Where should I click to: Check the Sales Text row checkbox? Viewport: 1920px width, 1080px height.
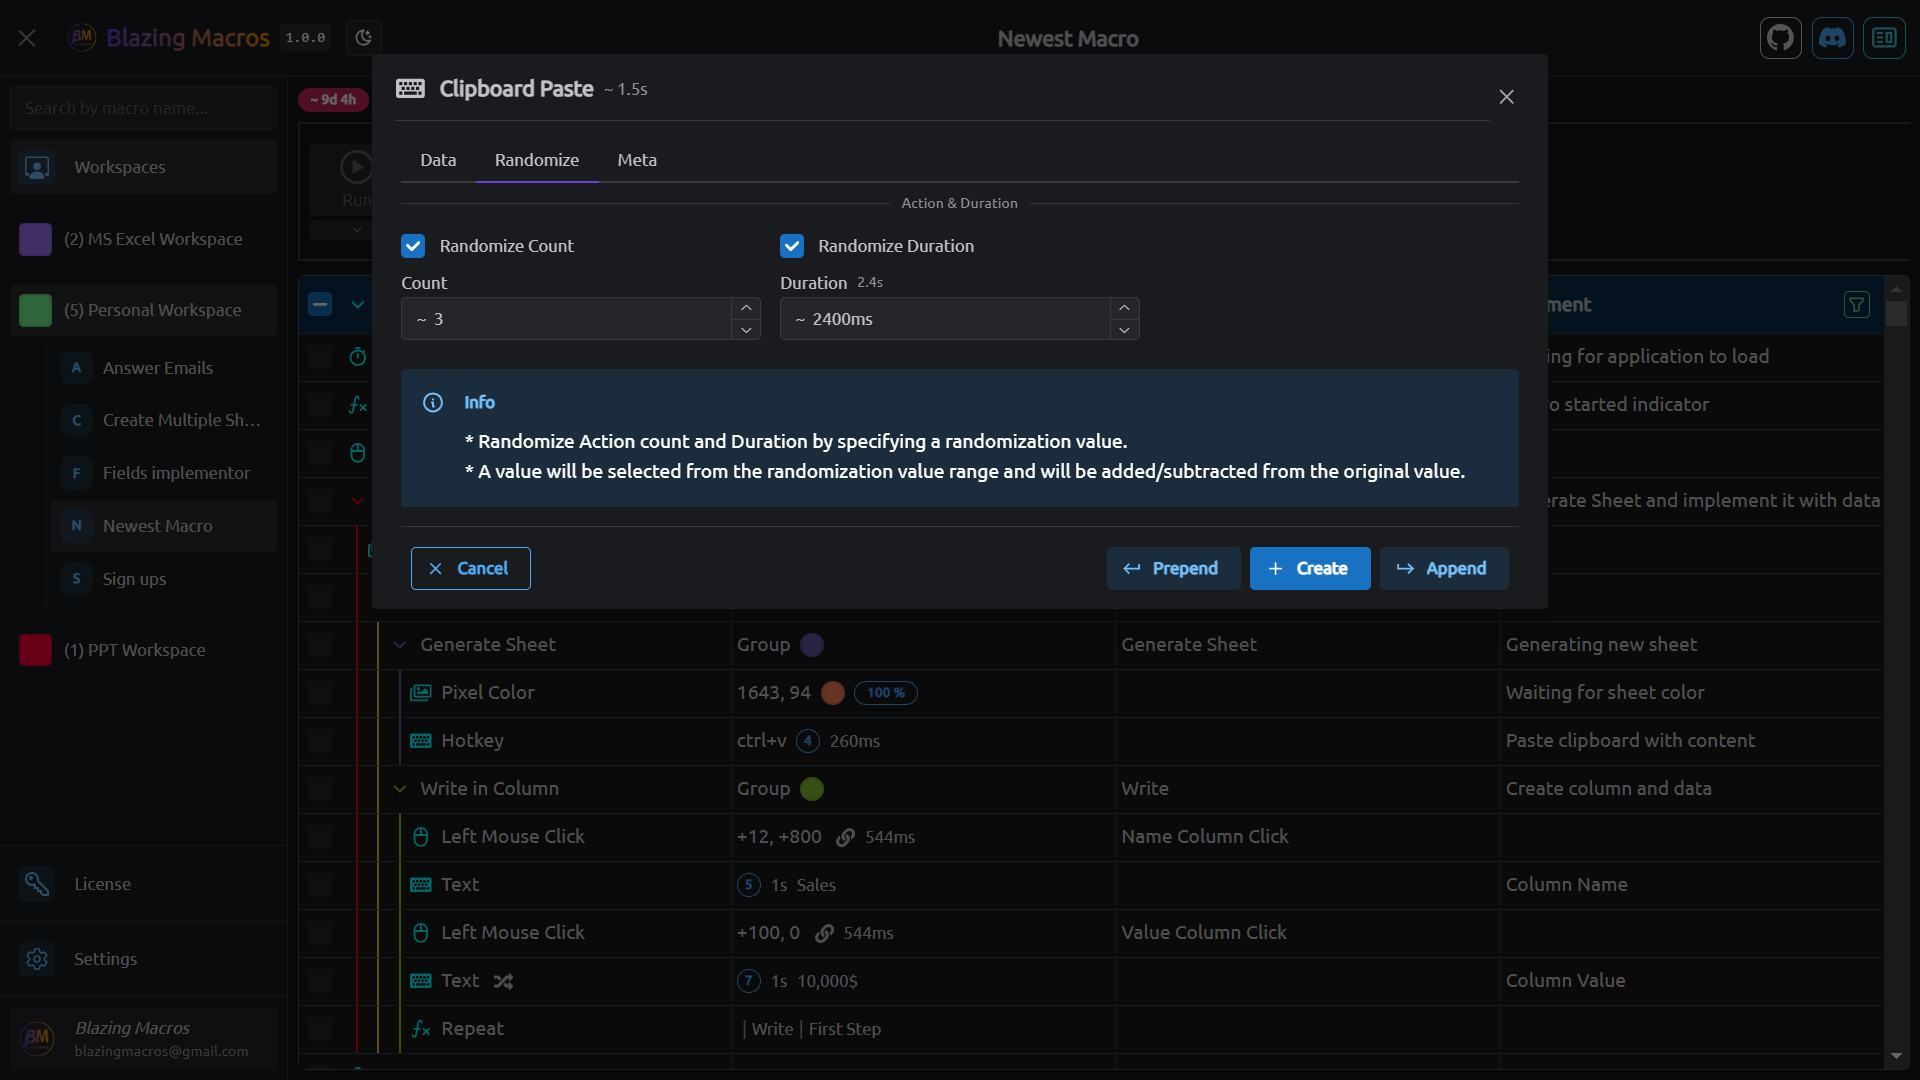[x=320, y=885]
